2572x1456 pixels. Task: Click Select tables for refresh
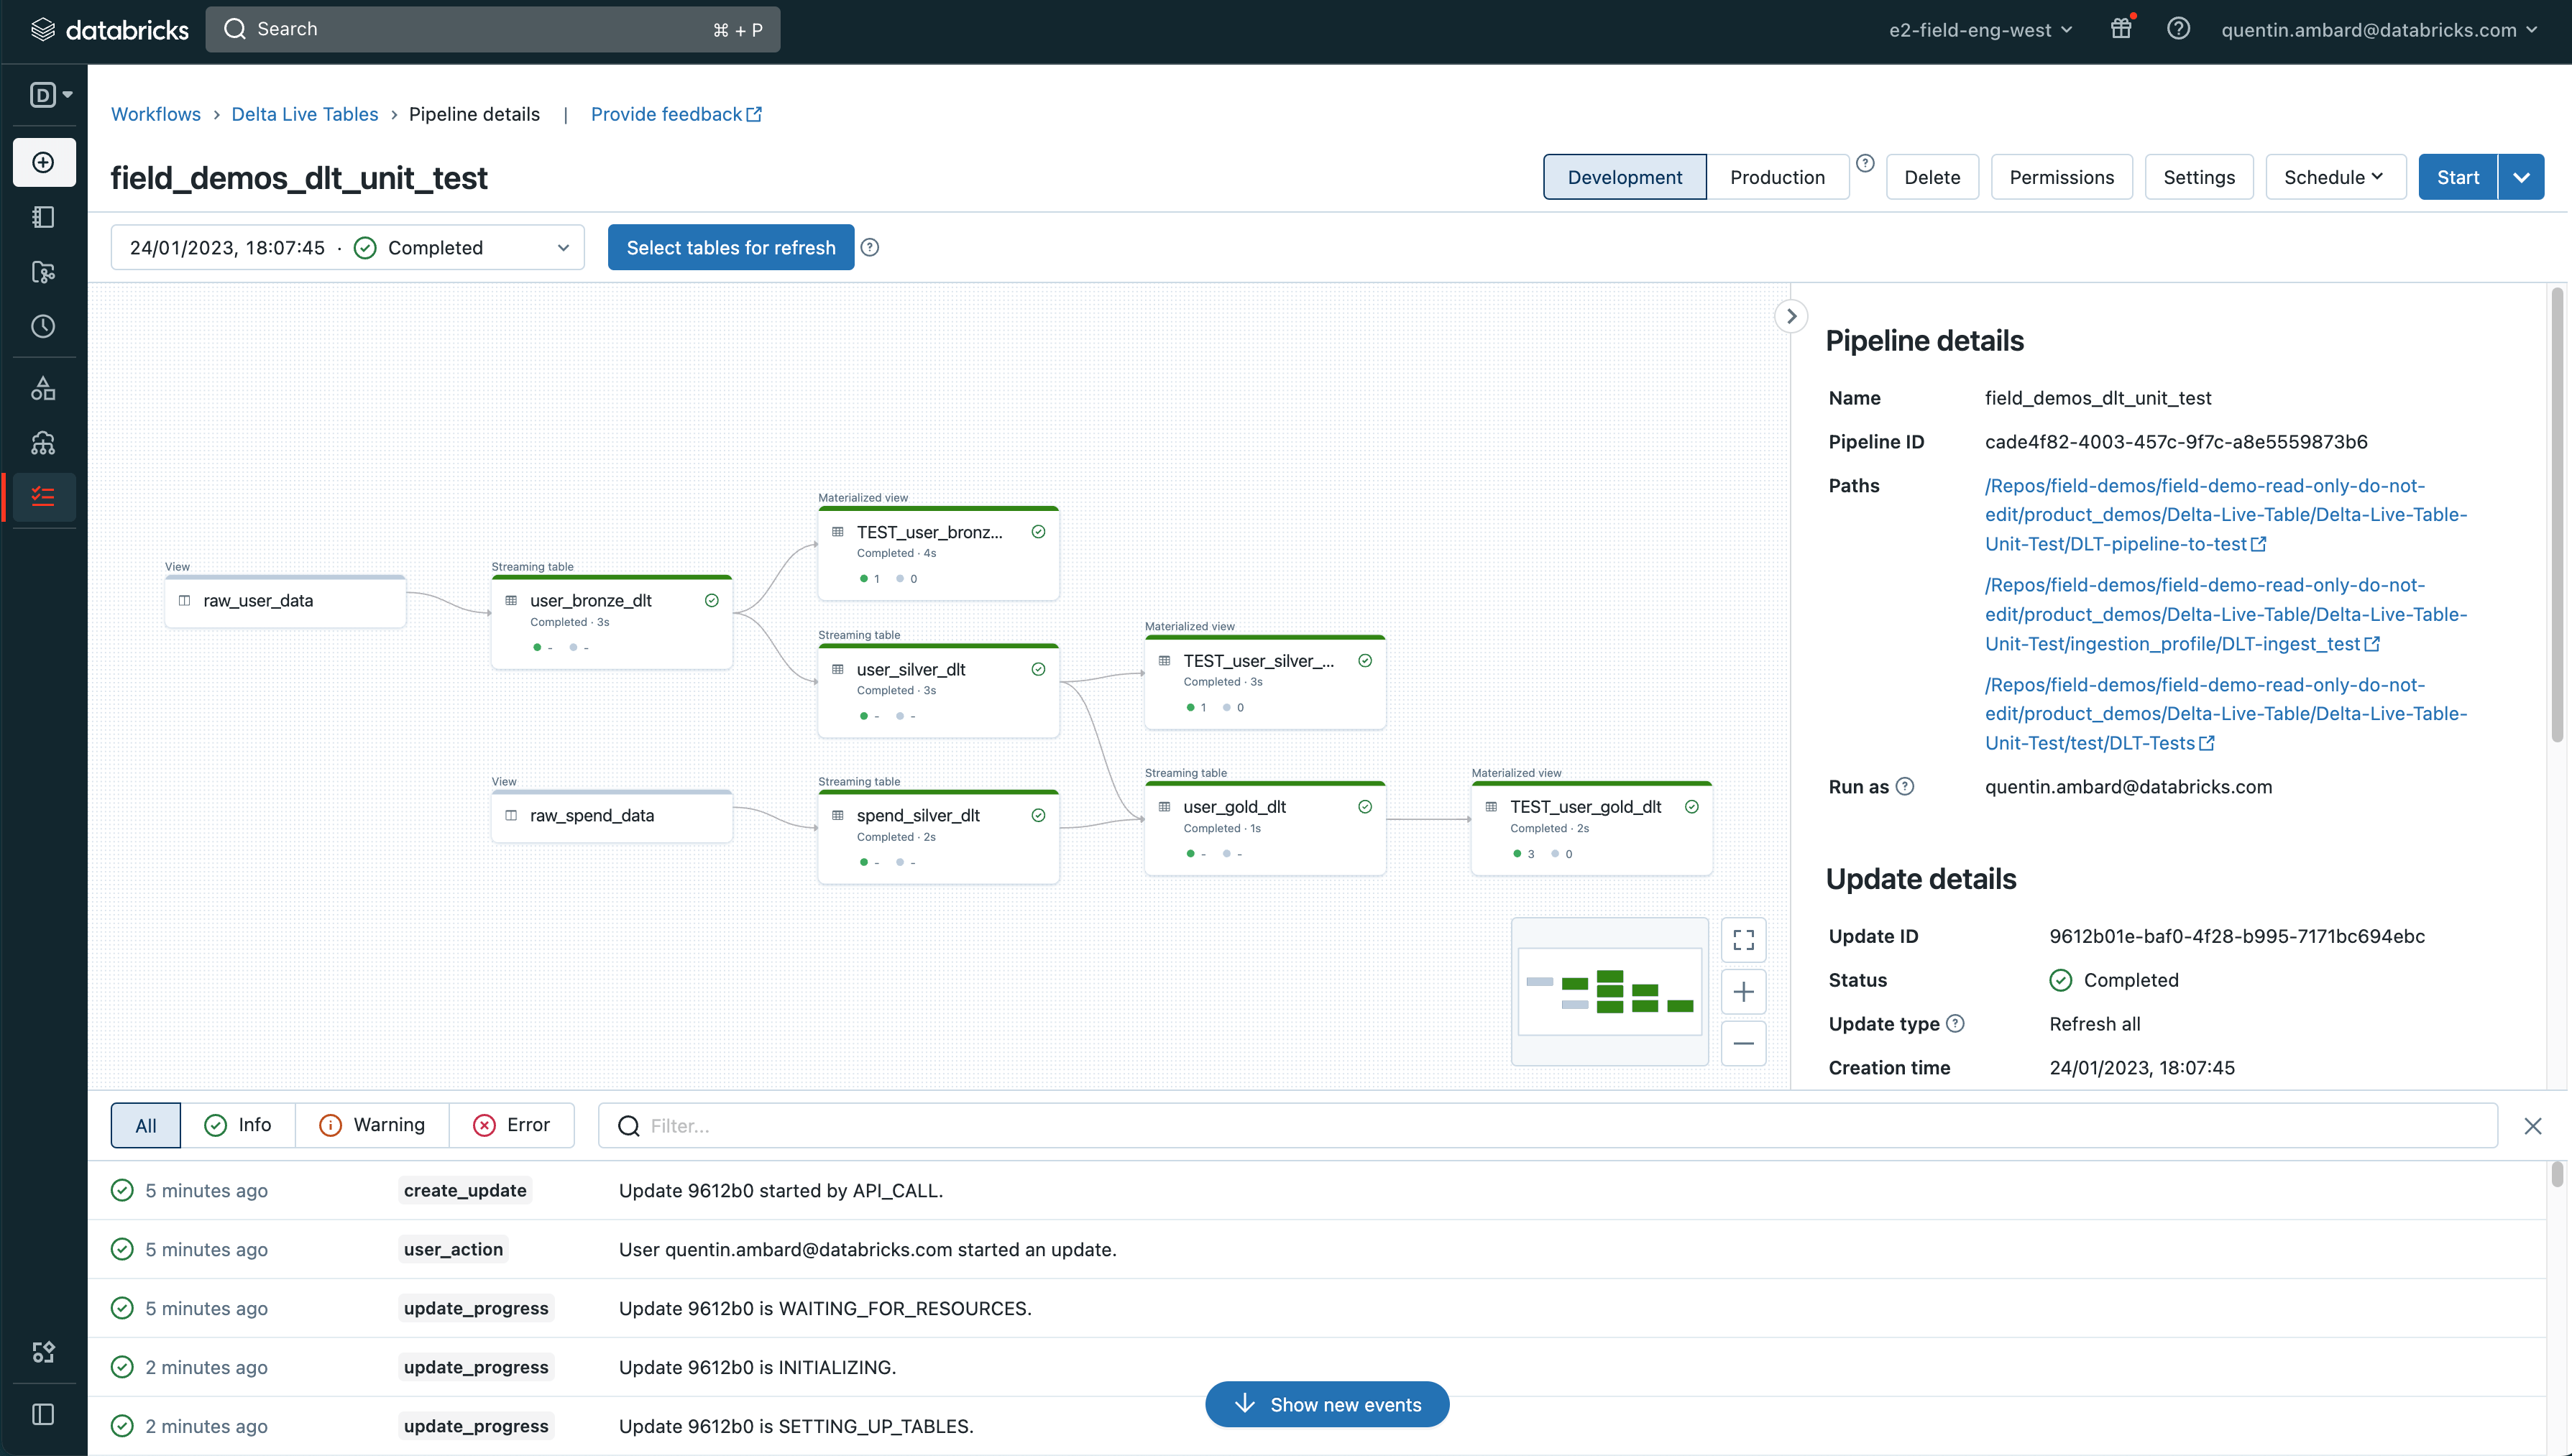pos(730,247)
